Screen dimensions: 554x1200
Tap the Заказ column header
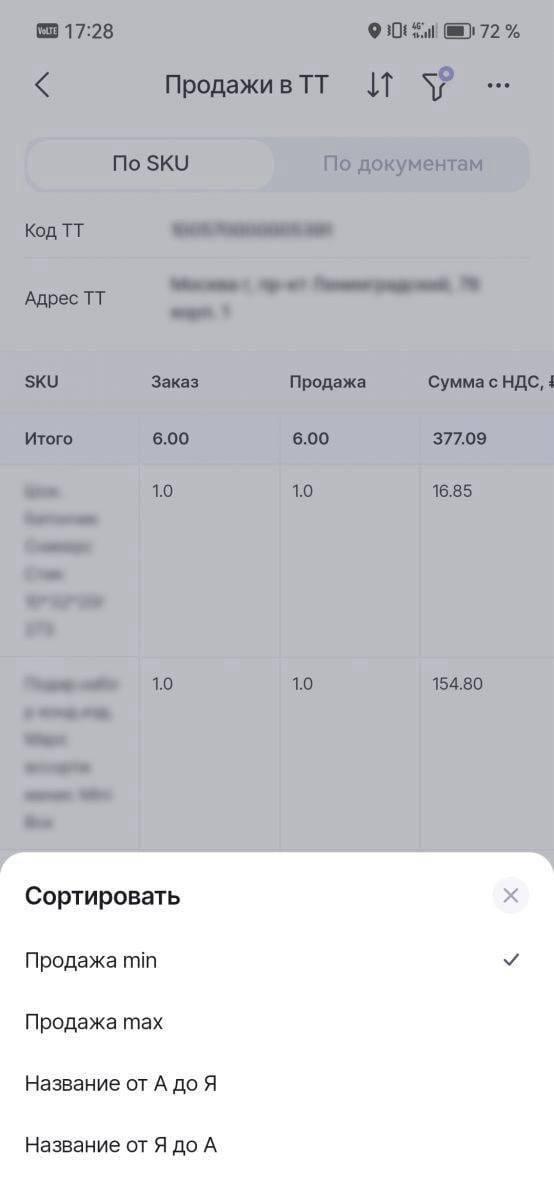pos(175,382)
